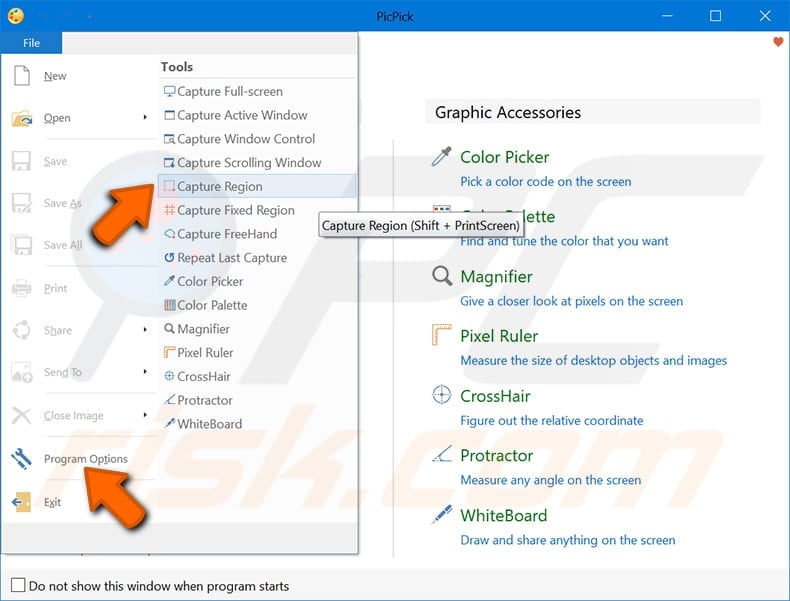Open the Color Picker accessory link

tap(504, 157)
